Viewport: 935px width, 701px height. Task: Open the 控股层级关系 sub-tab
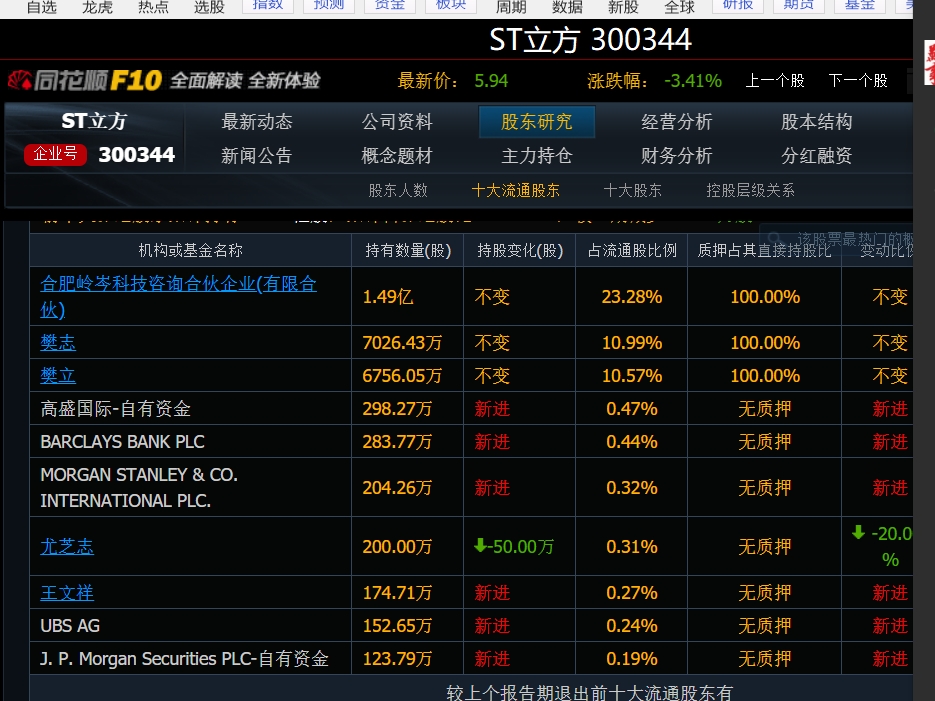[x=750, y=190]
